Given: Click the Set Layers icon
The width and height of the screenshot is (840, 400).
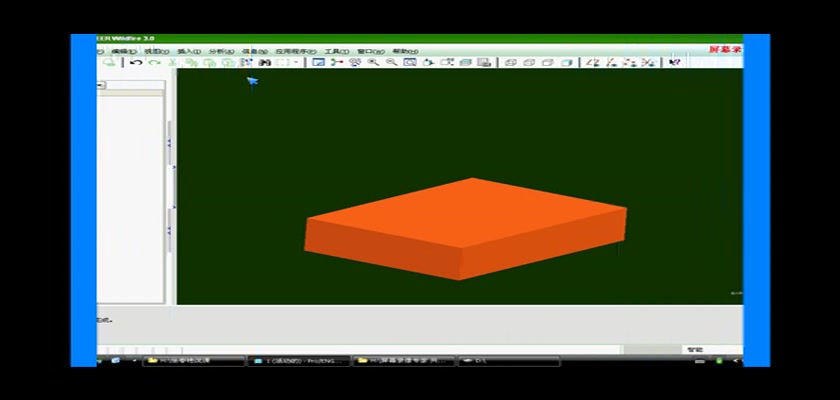Looking at the screenshot, I should click(x=466, y=63).
